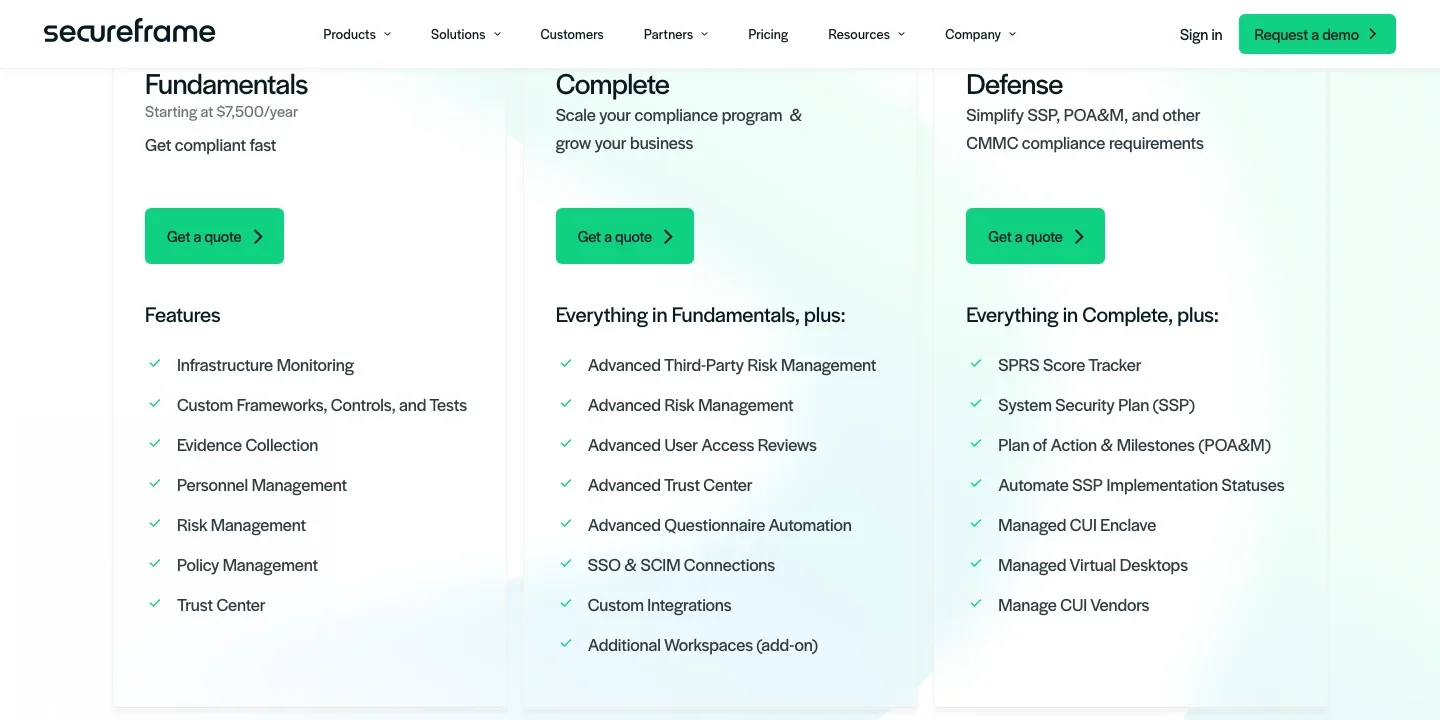Image resolution: width=1440 pixels, height=720 pixels.
Task: Click the checkmark beside Manage CUI Vendors
Action: click(x=976, y=604)
